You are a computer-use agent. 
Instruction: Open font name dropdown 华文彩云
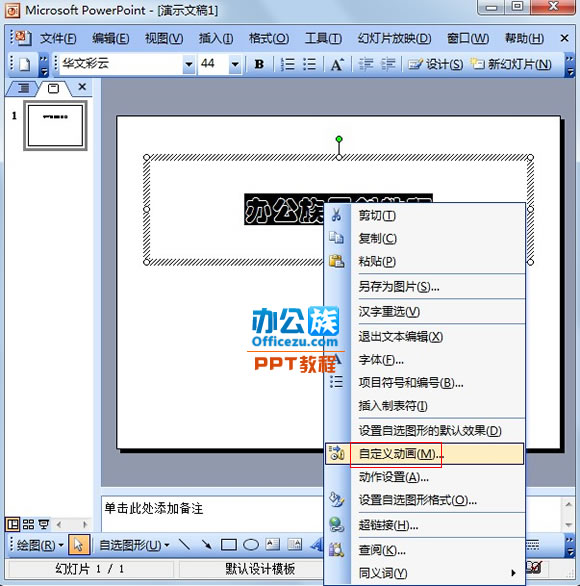tap(189, 65)
